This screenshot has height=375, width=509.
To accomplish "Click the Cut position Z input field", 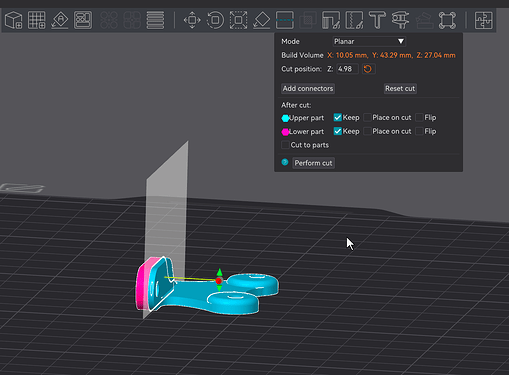I will [347, 69].
